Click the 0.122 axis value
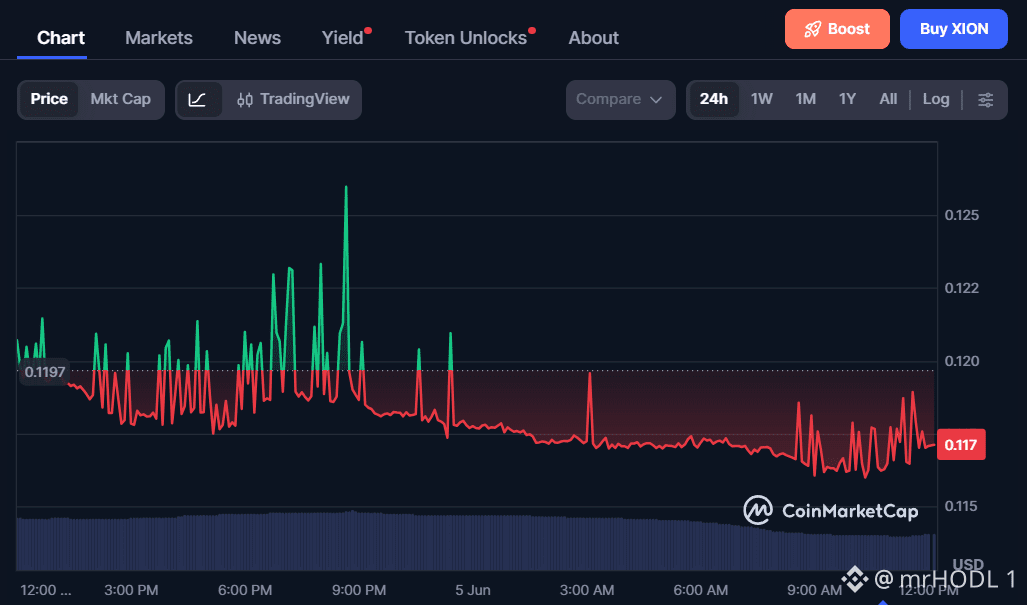Screen dimensions: 1027x605 coord(962,288)
